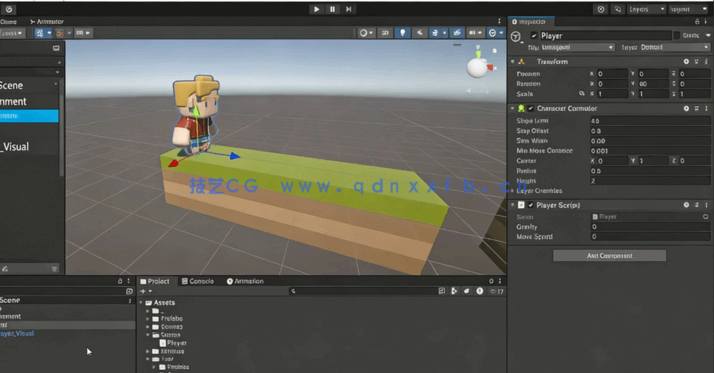Open the draw mode dropdown in Scene view

point(366,33)
